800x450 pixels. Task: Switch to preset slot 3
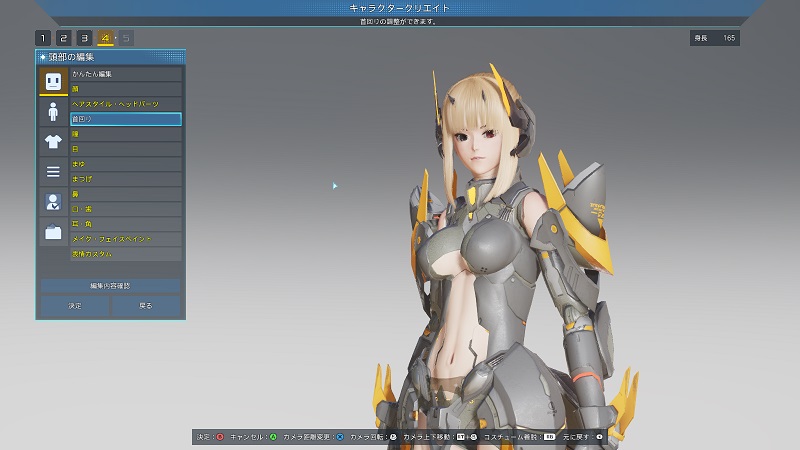(84, 38)
